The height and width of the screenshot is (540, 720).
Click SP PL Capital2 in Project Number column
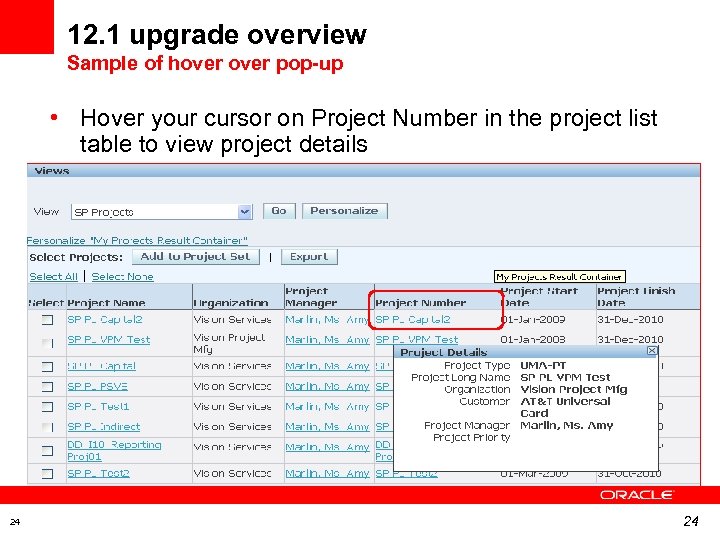(x=413, y=320)
